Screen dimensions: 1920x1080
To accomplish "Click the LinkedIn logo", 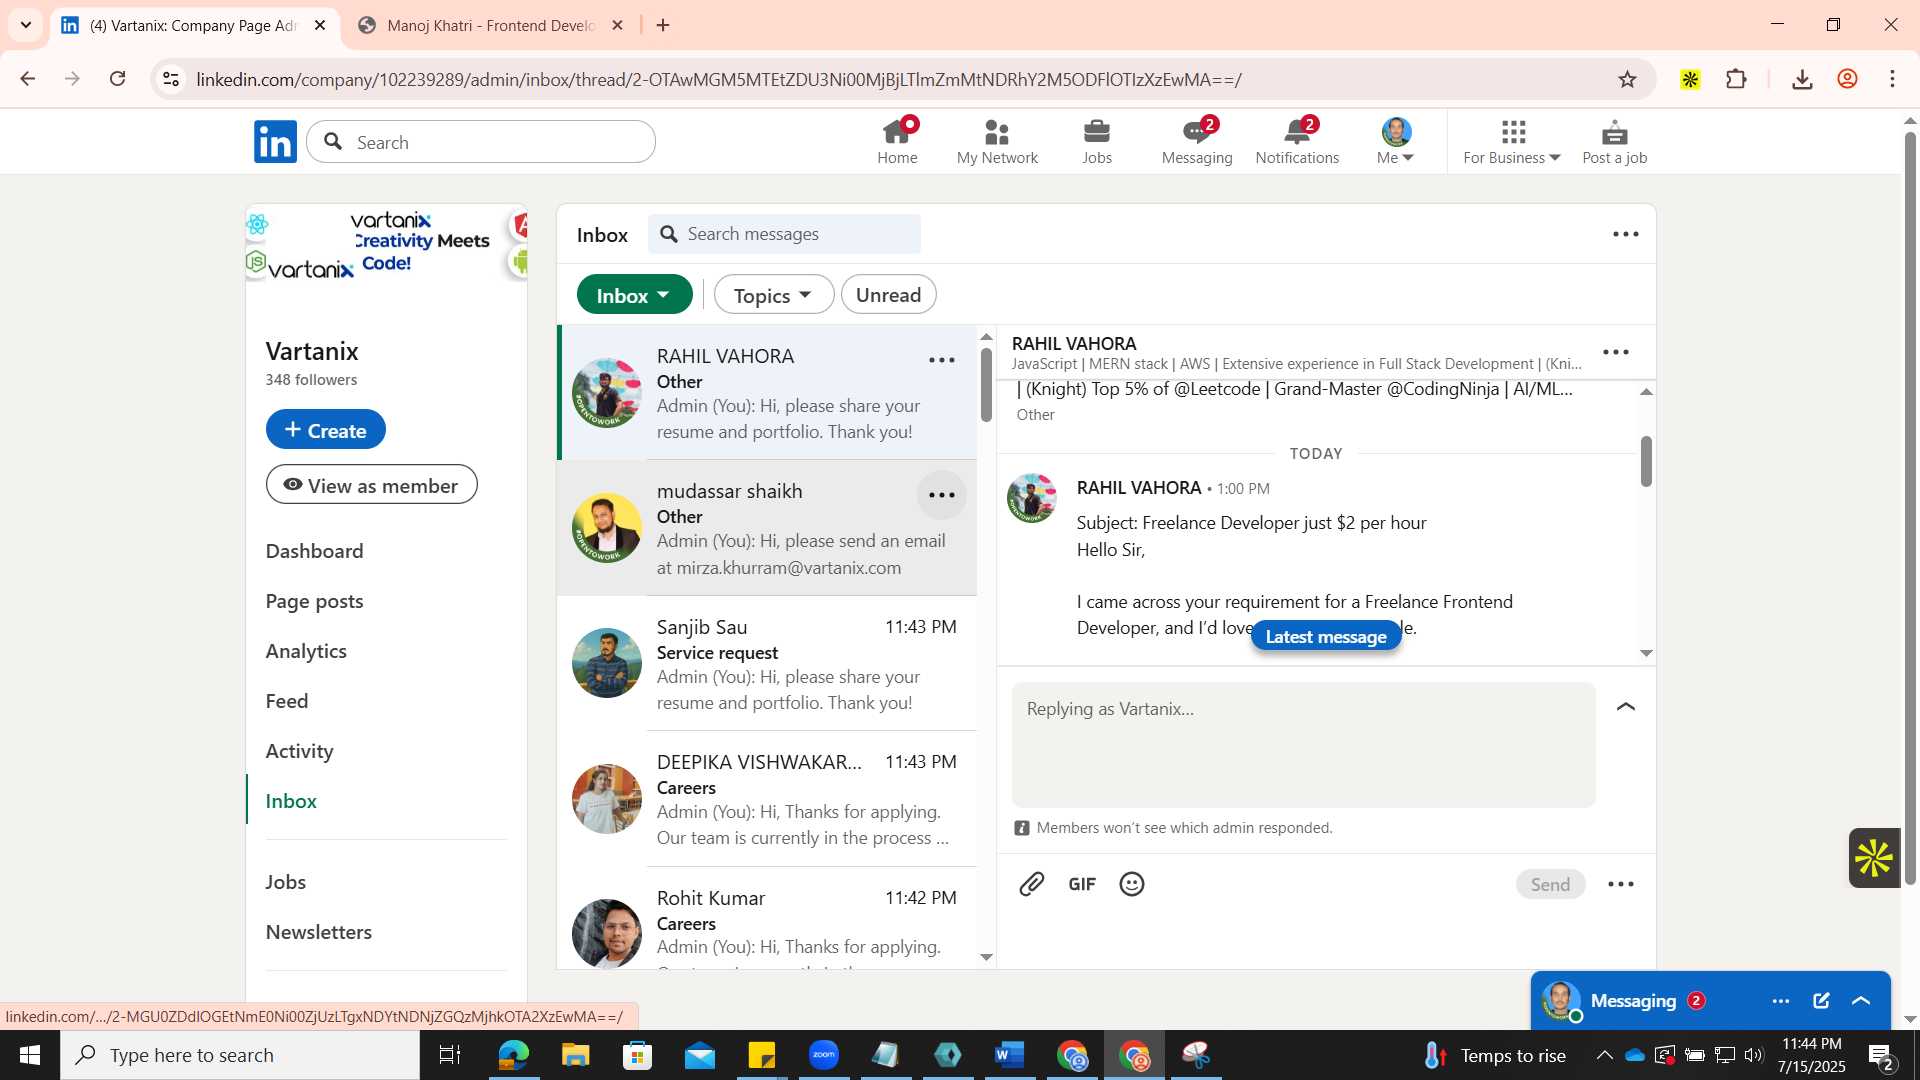I will [x=275, y=142].
